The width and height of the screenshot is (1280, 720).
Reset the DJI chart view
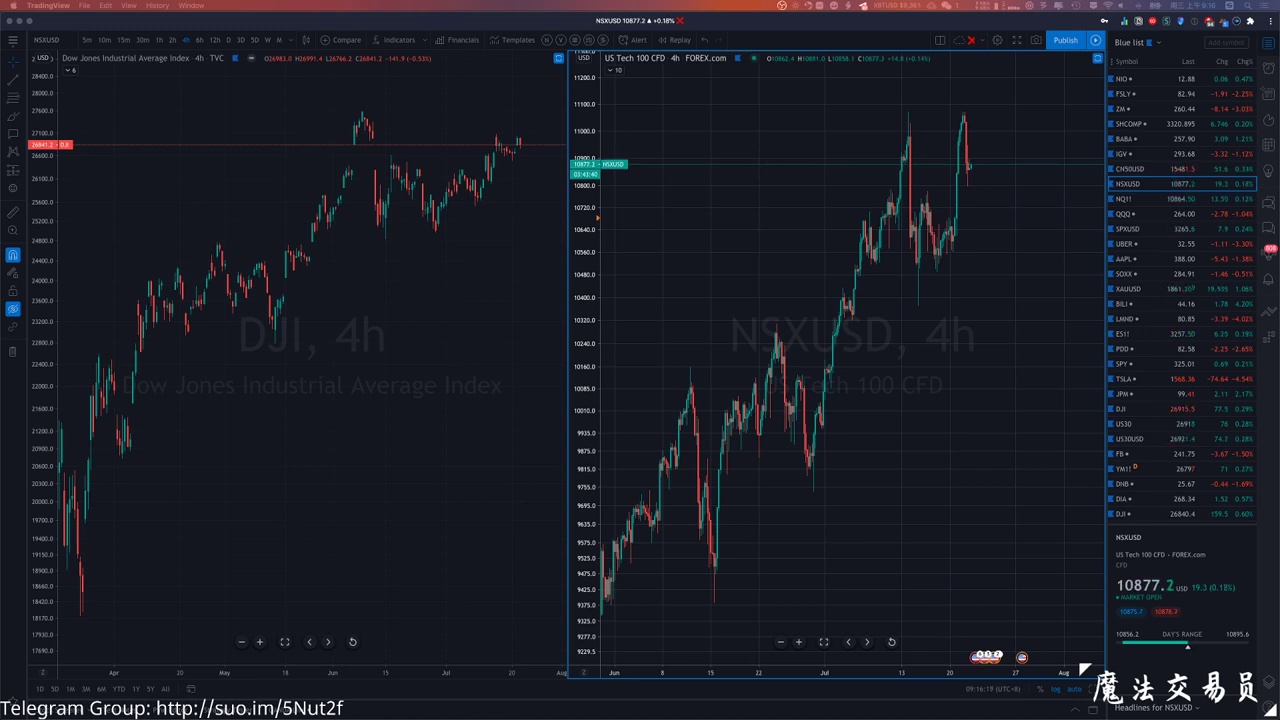(352, 642)
